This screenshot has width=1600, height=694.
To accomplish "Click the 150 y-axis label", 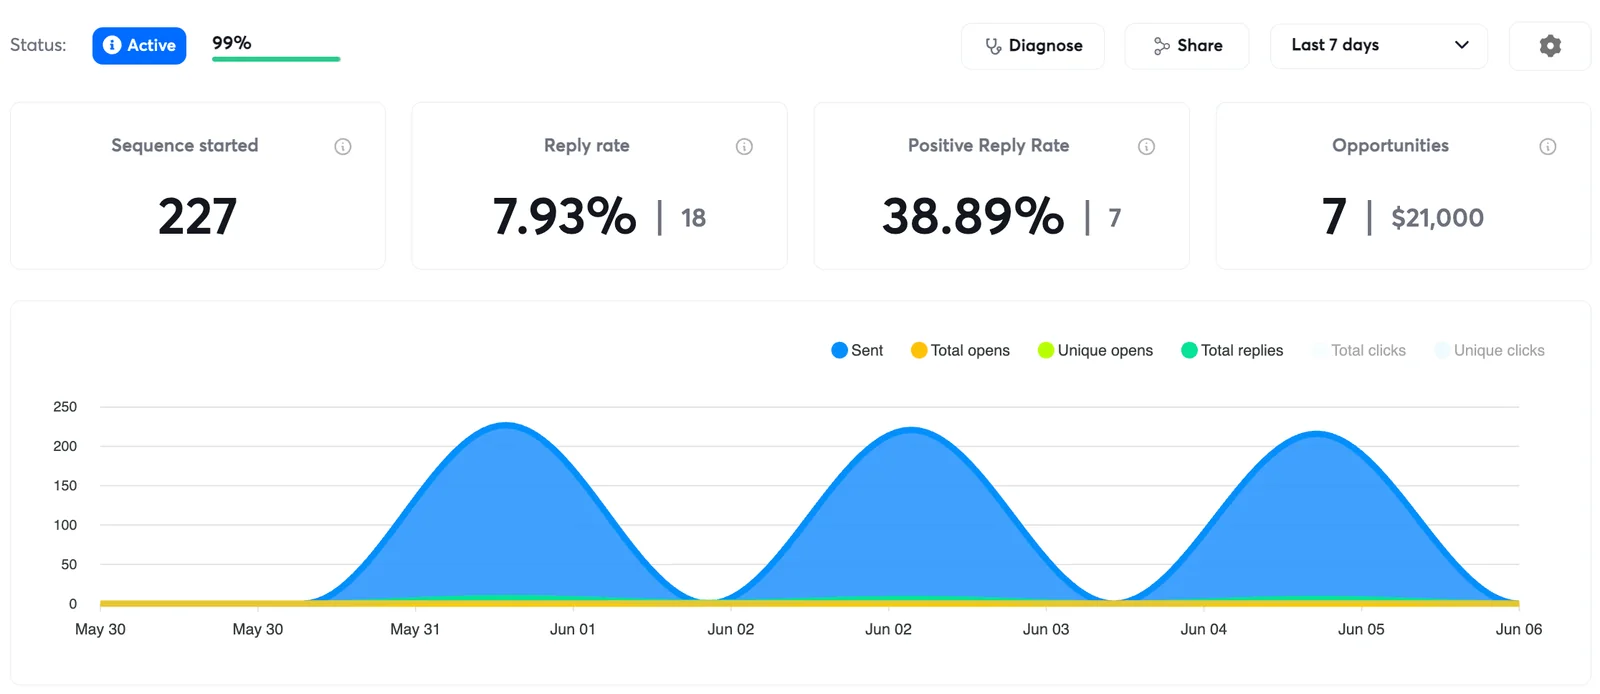I will coord(65,486).
